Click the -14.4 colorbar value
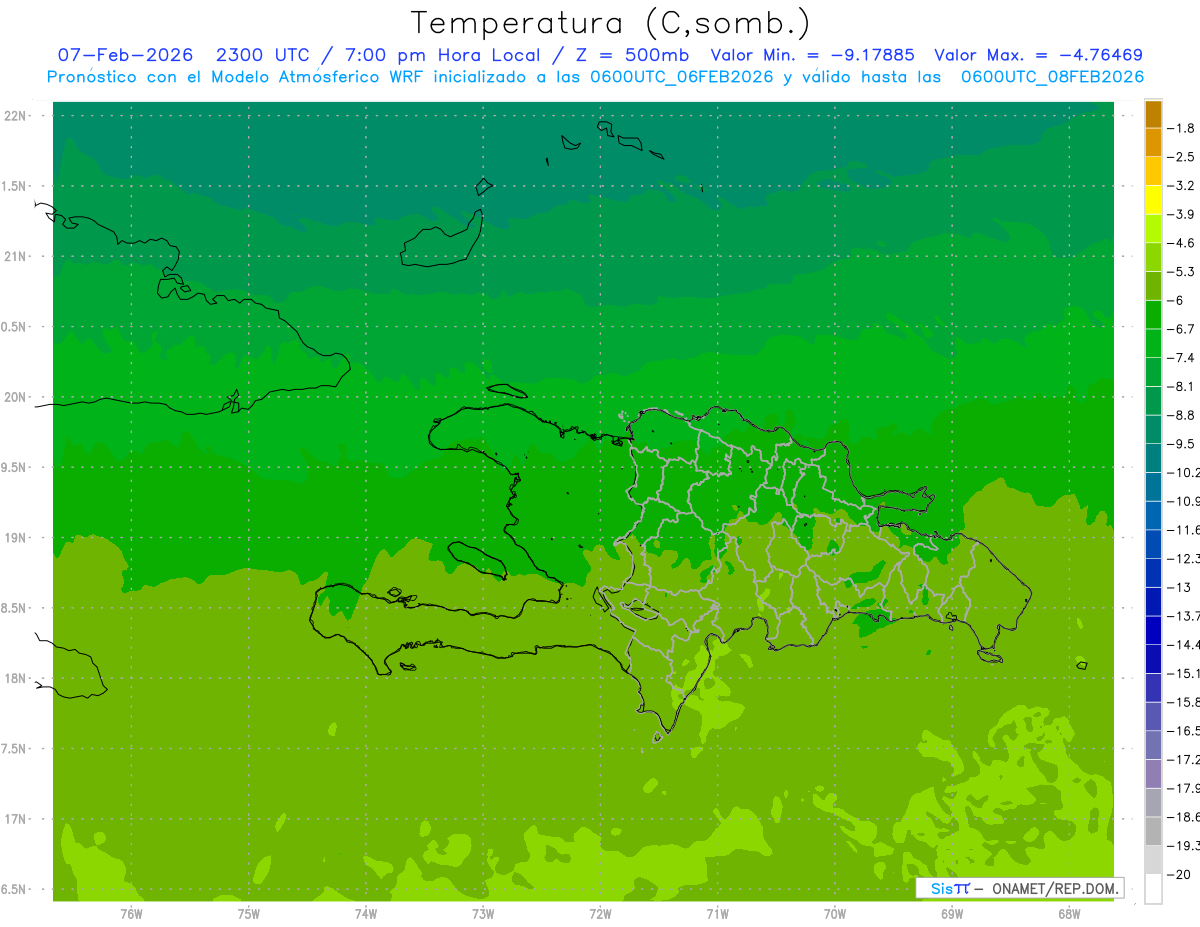 point(1184,644)
